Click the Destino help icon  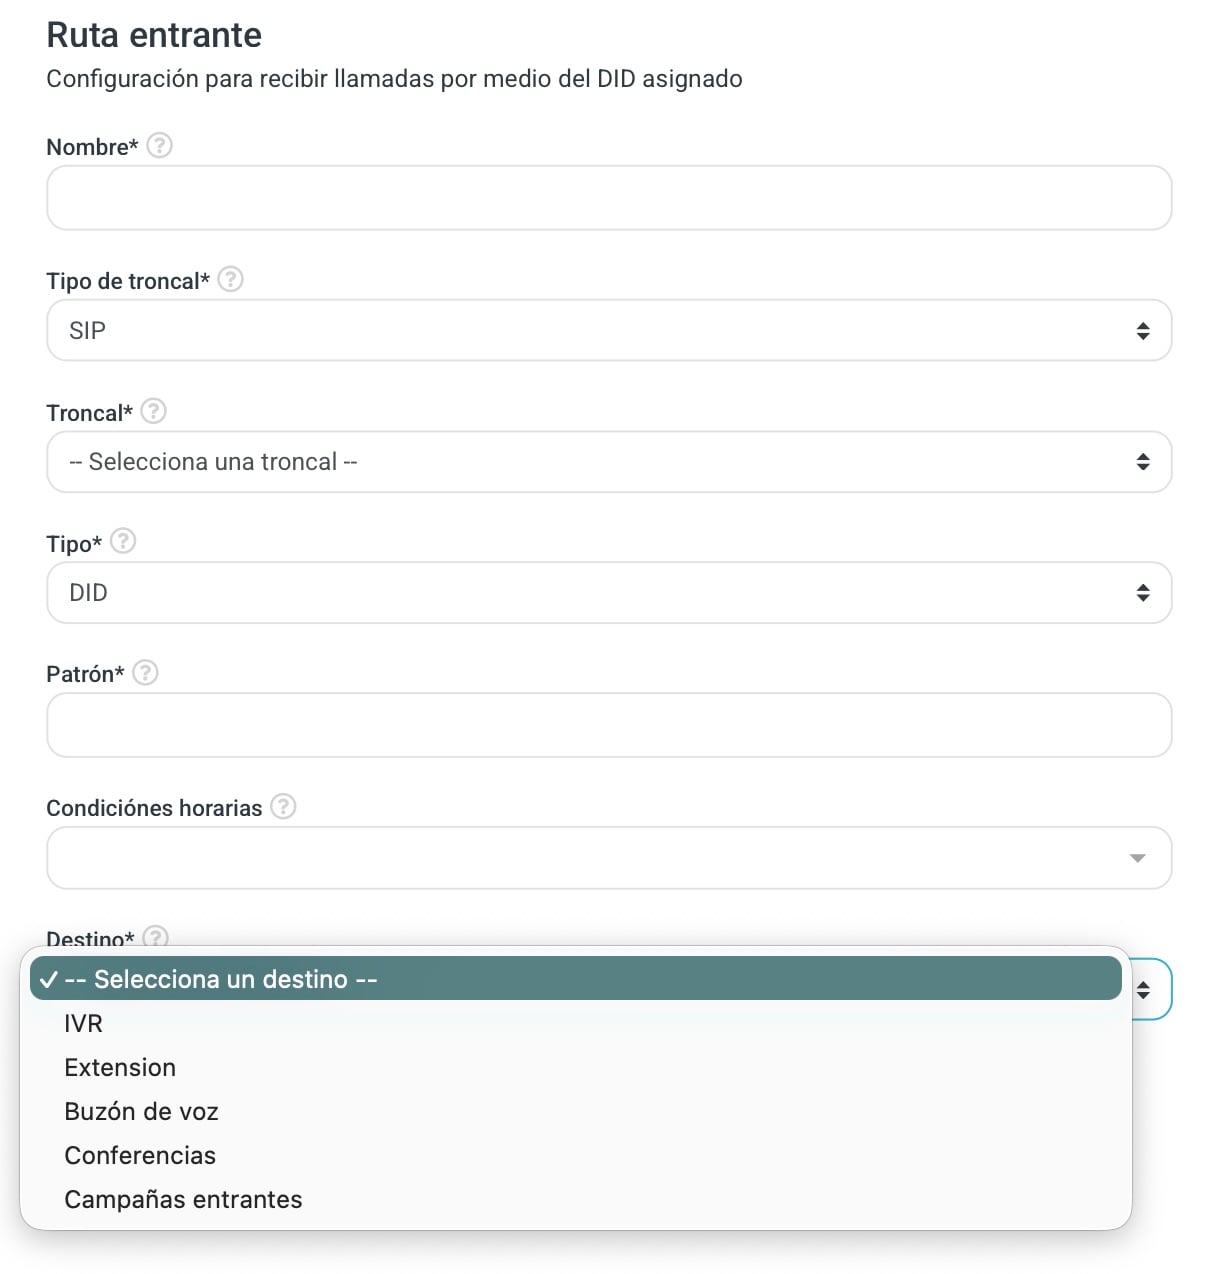point(155,937)
